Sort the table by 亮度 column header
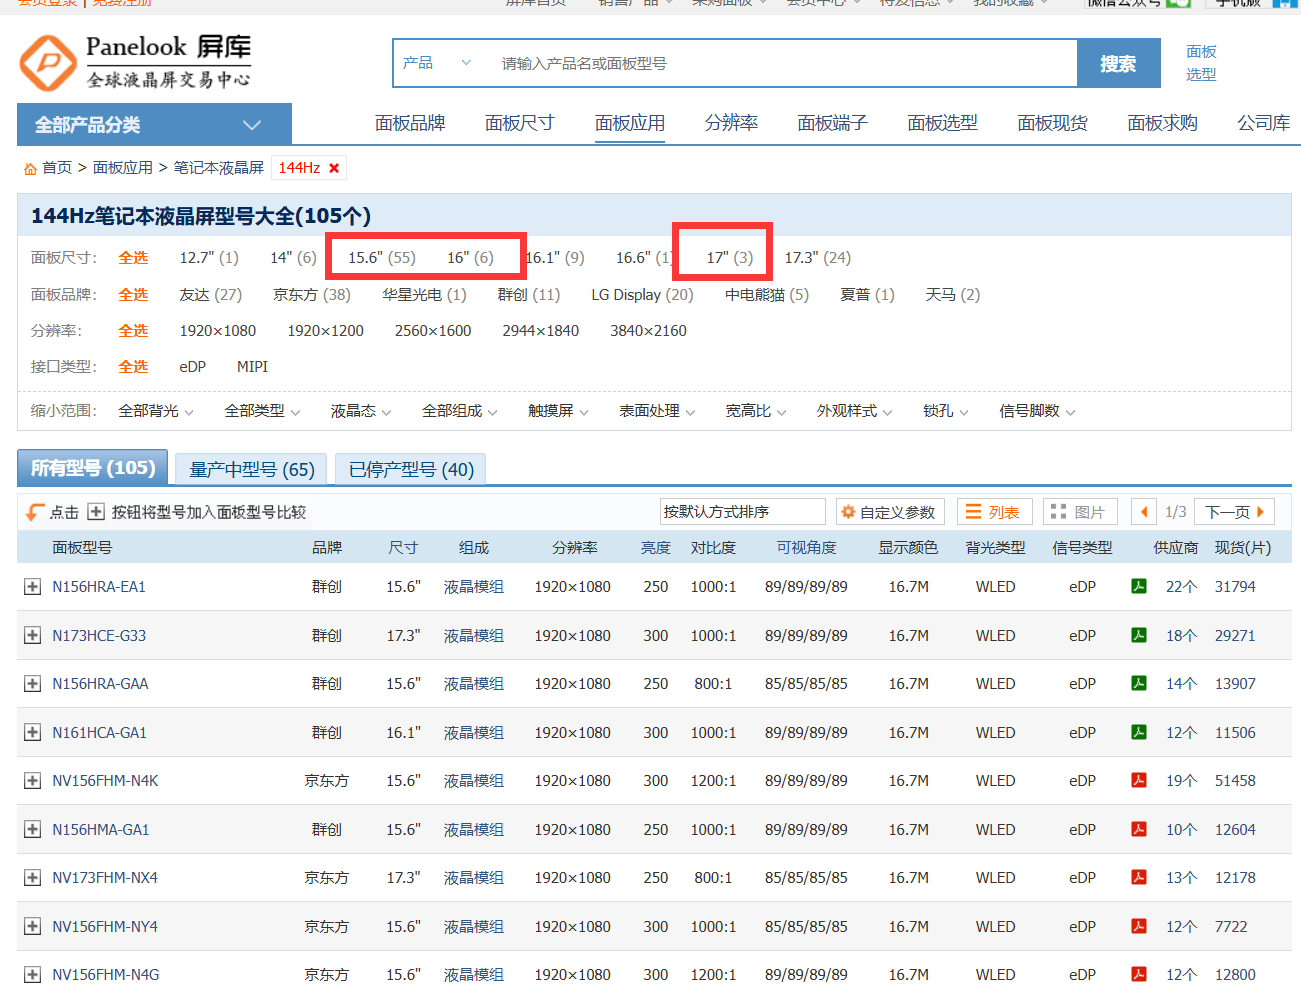The image size is (1301, 996). click(x=656, y=548)
